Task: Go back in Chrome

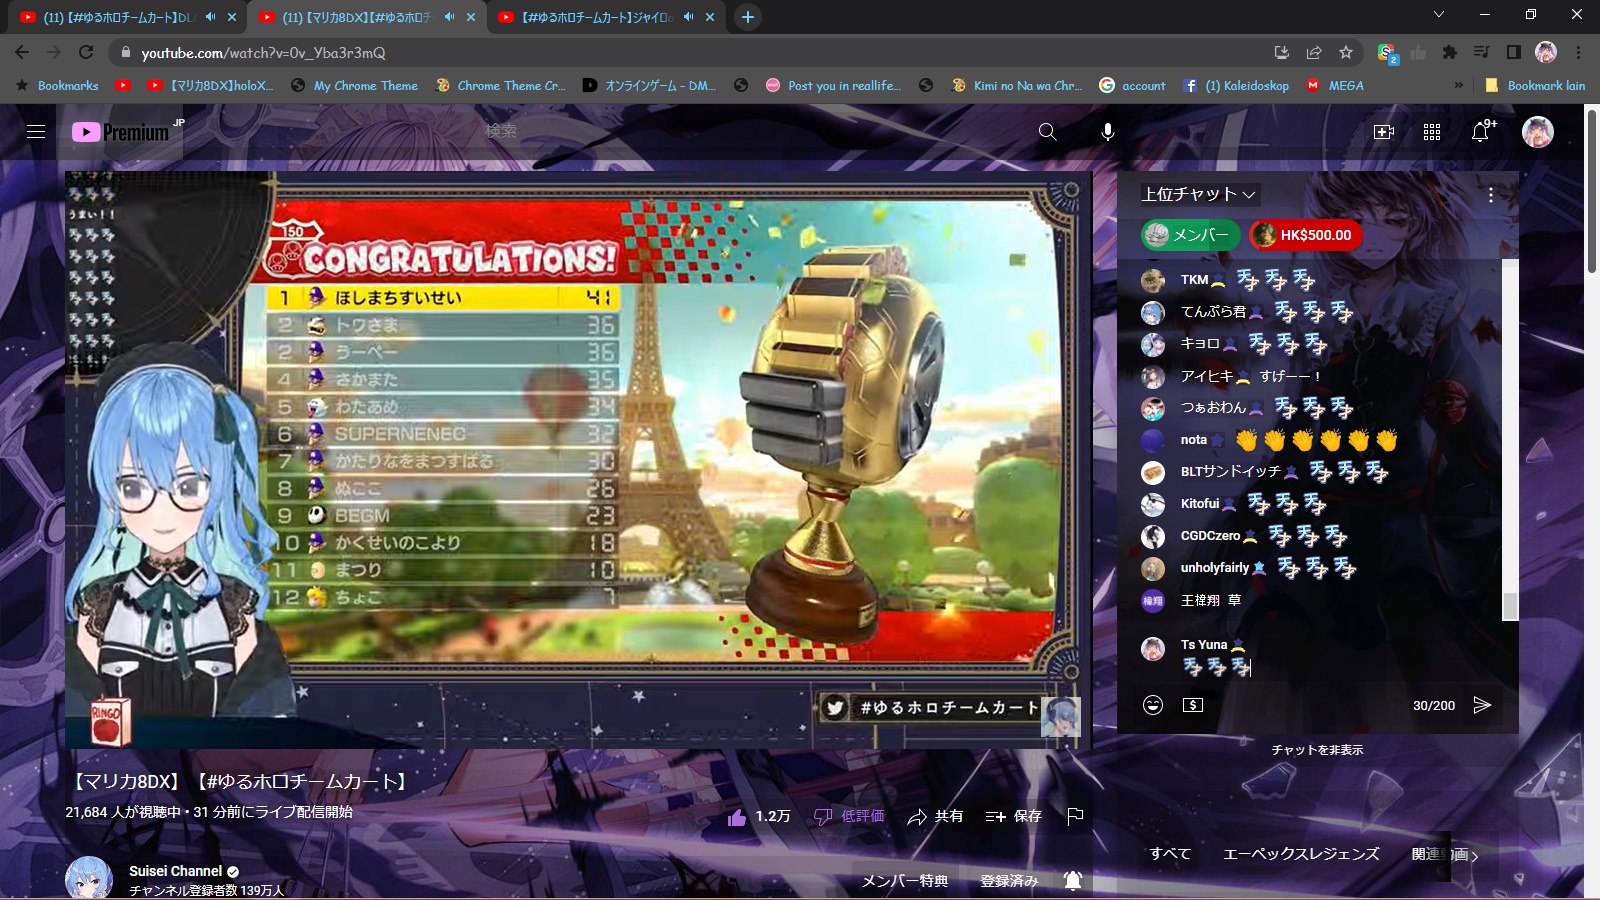Action: [22, 52]
